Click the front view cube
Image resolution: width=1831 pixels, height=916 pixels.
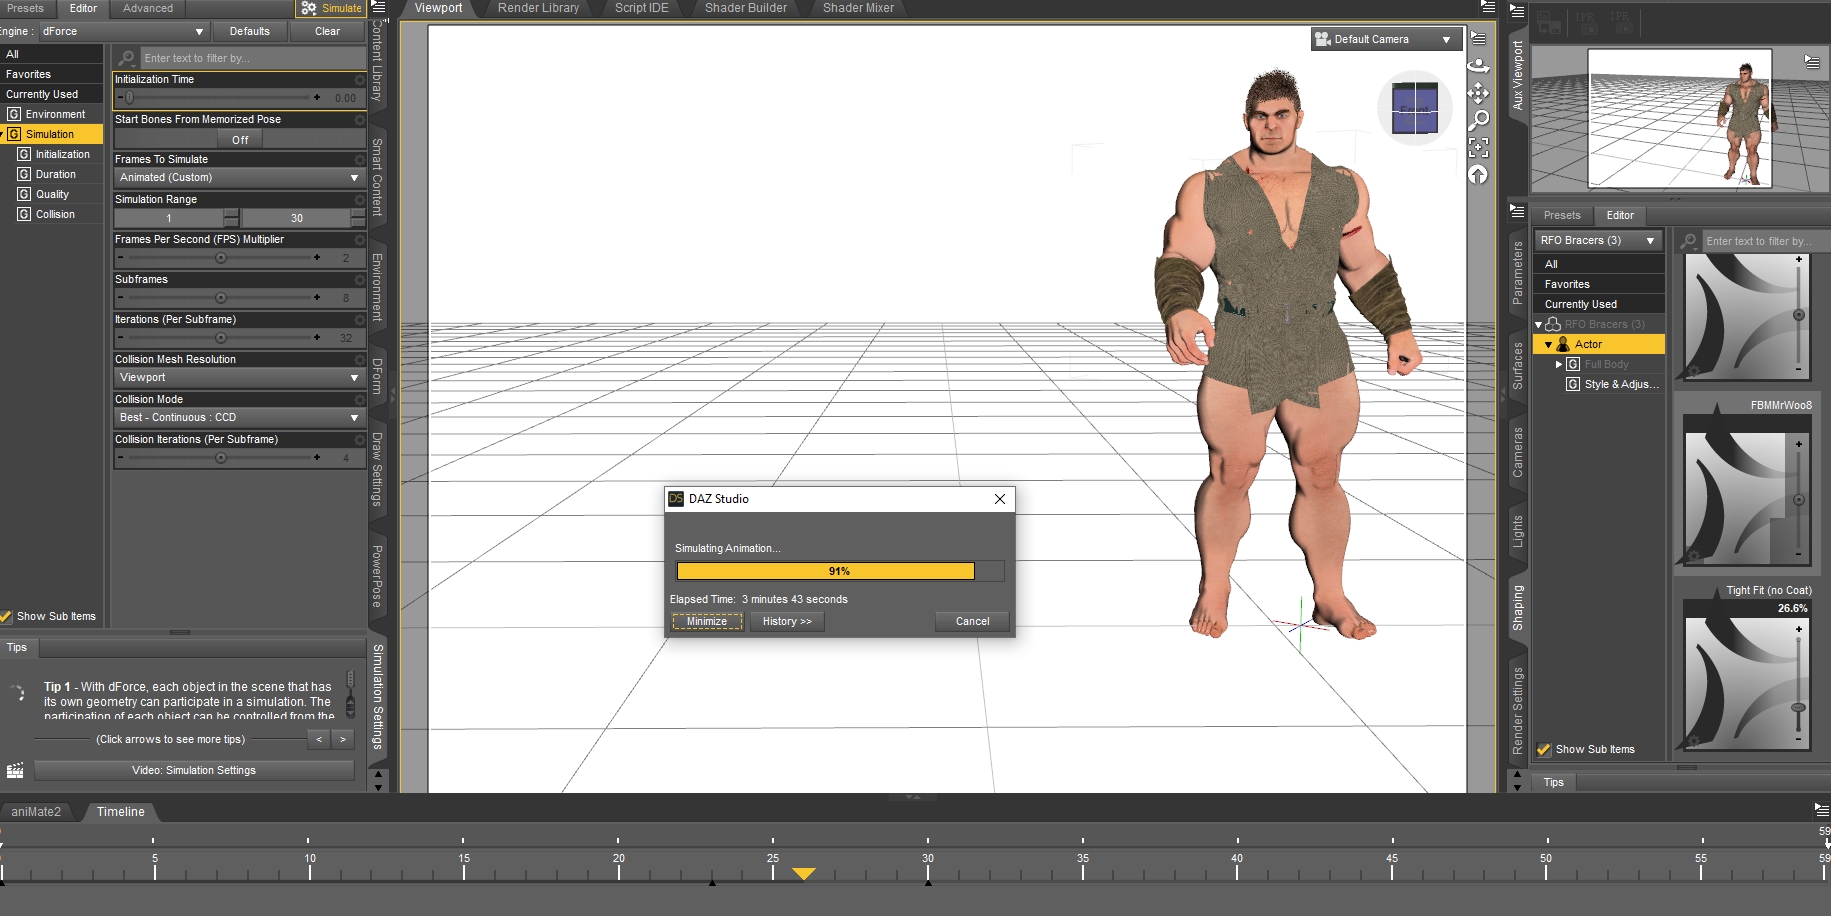tap(1414, 108)
